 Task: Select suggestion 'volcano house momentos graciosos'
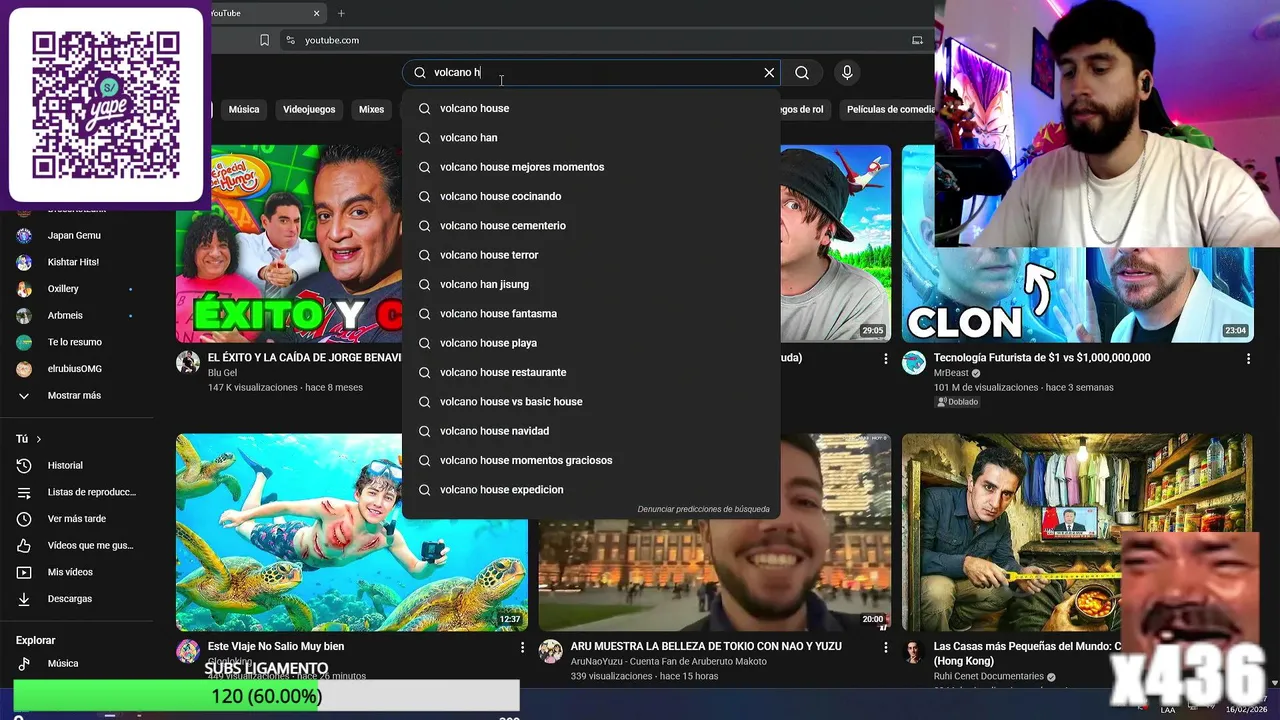(x=591, y=460)
